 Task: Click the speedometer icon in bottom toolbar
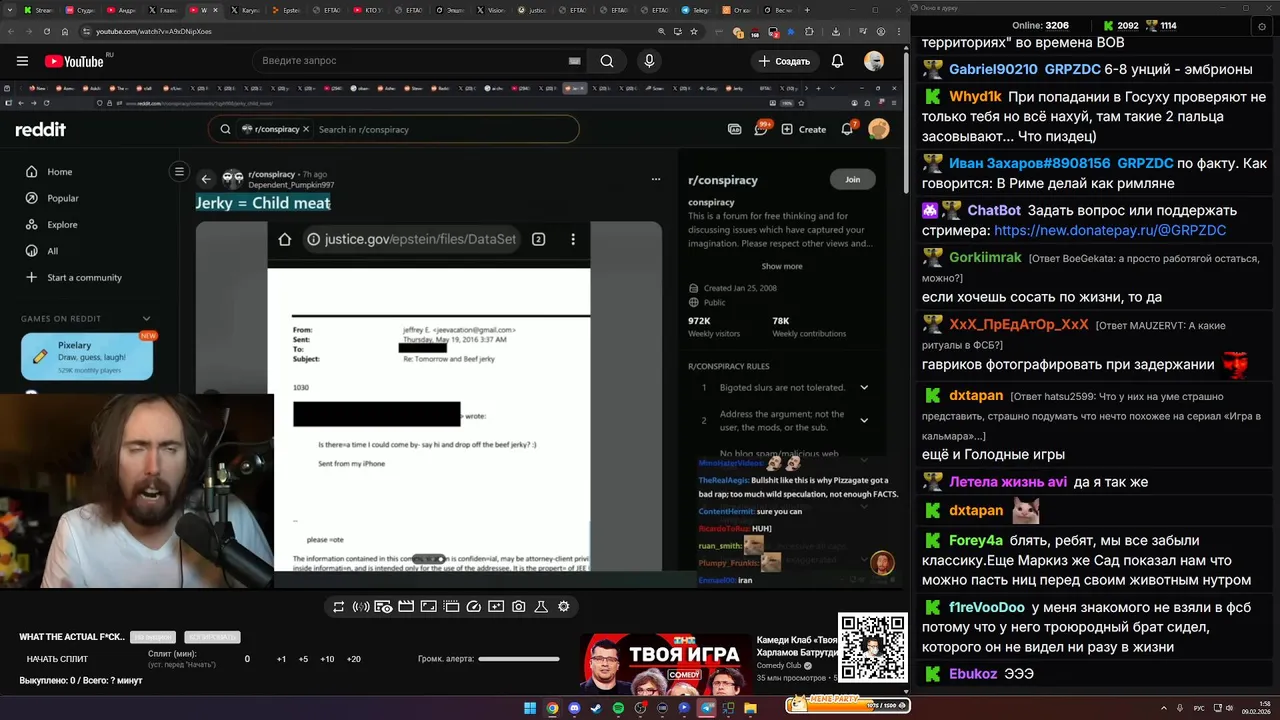point(474,606)
